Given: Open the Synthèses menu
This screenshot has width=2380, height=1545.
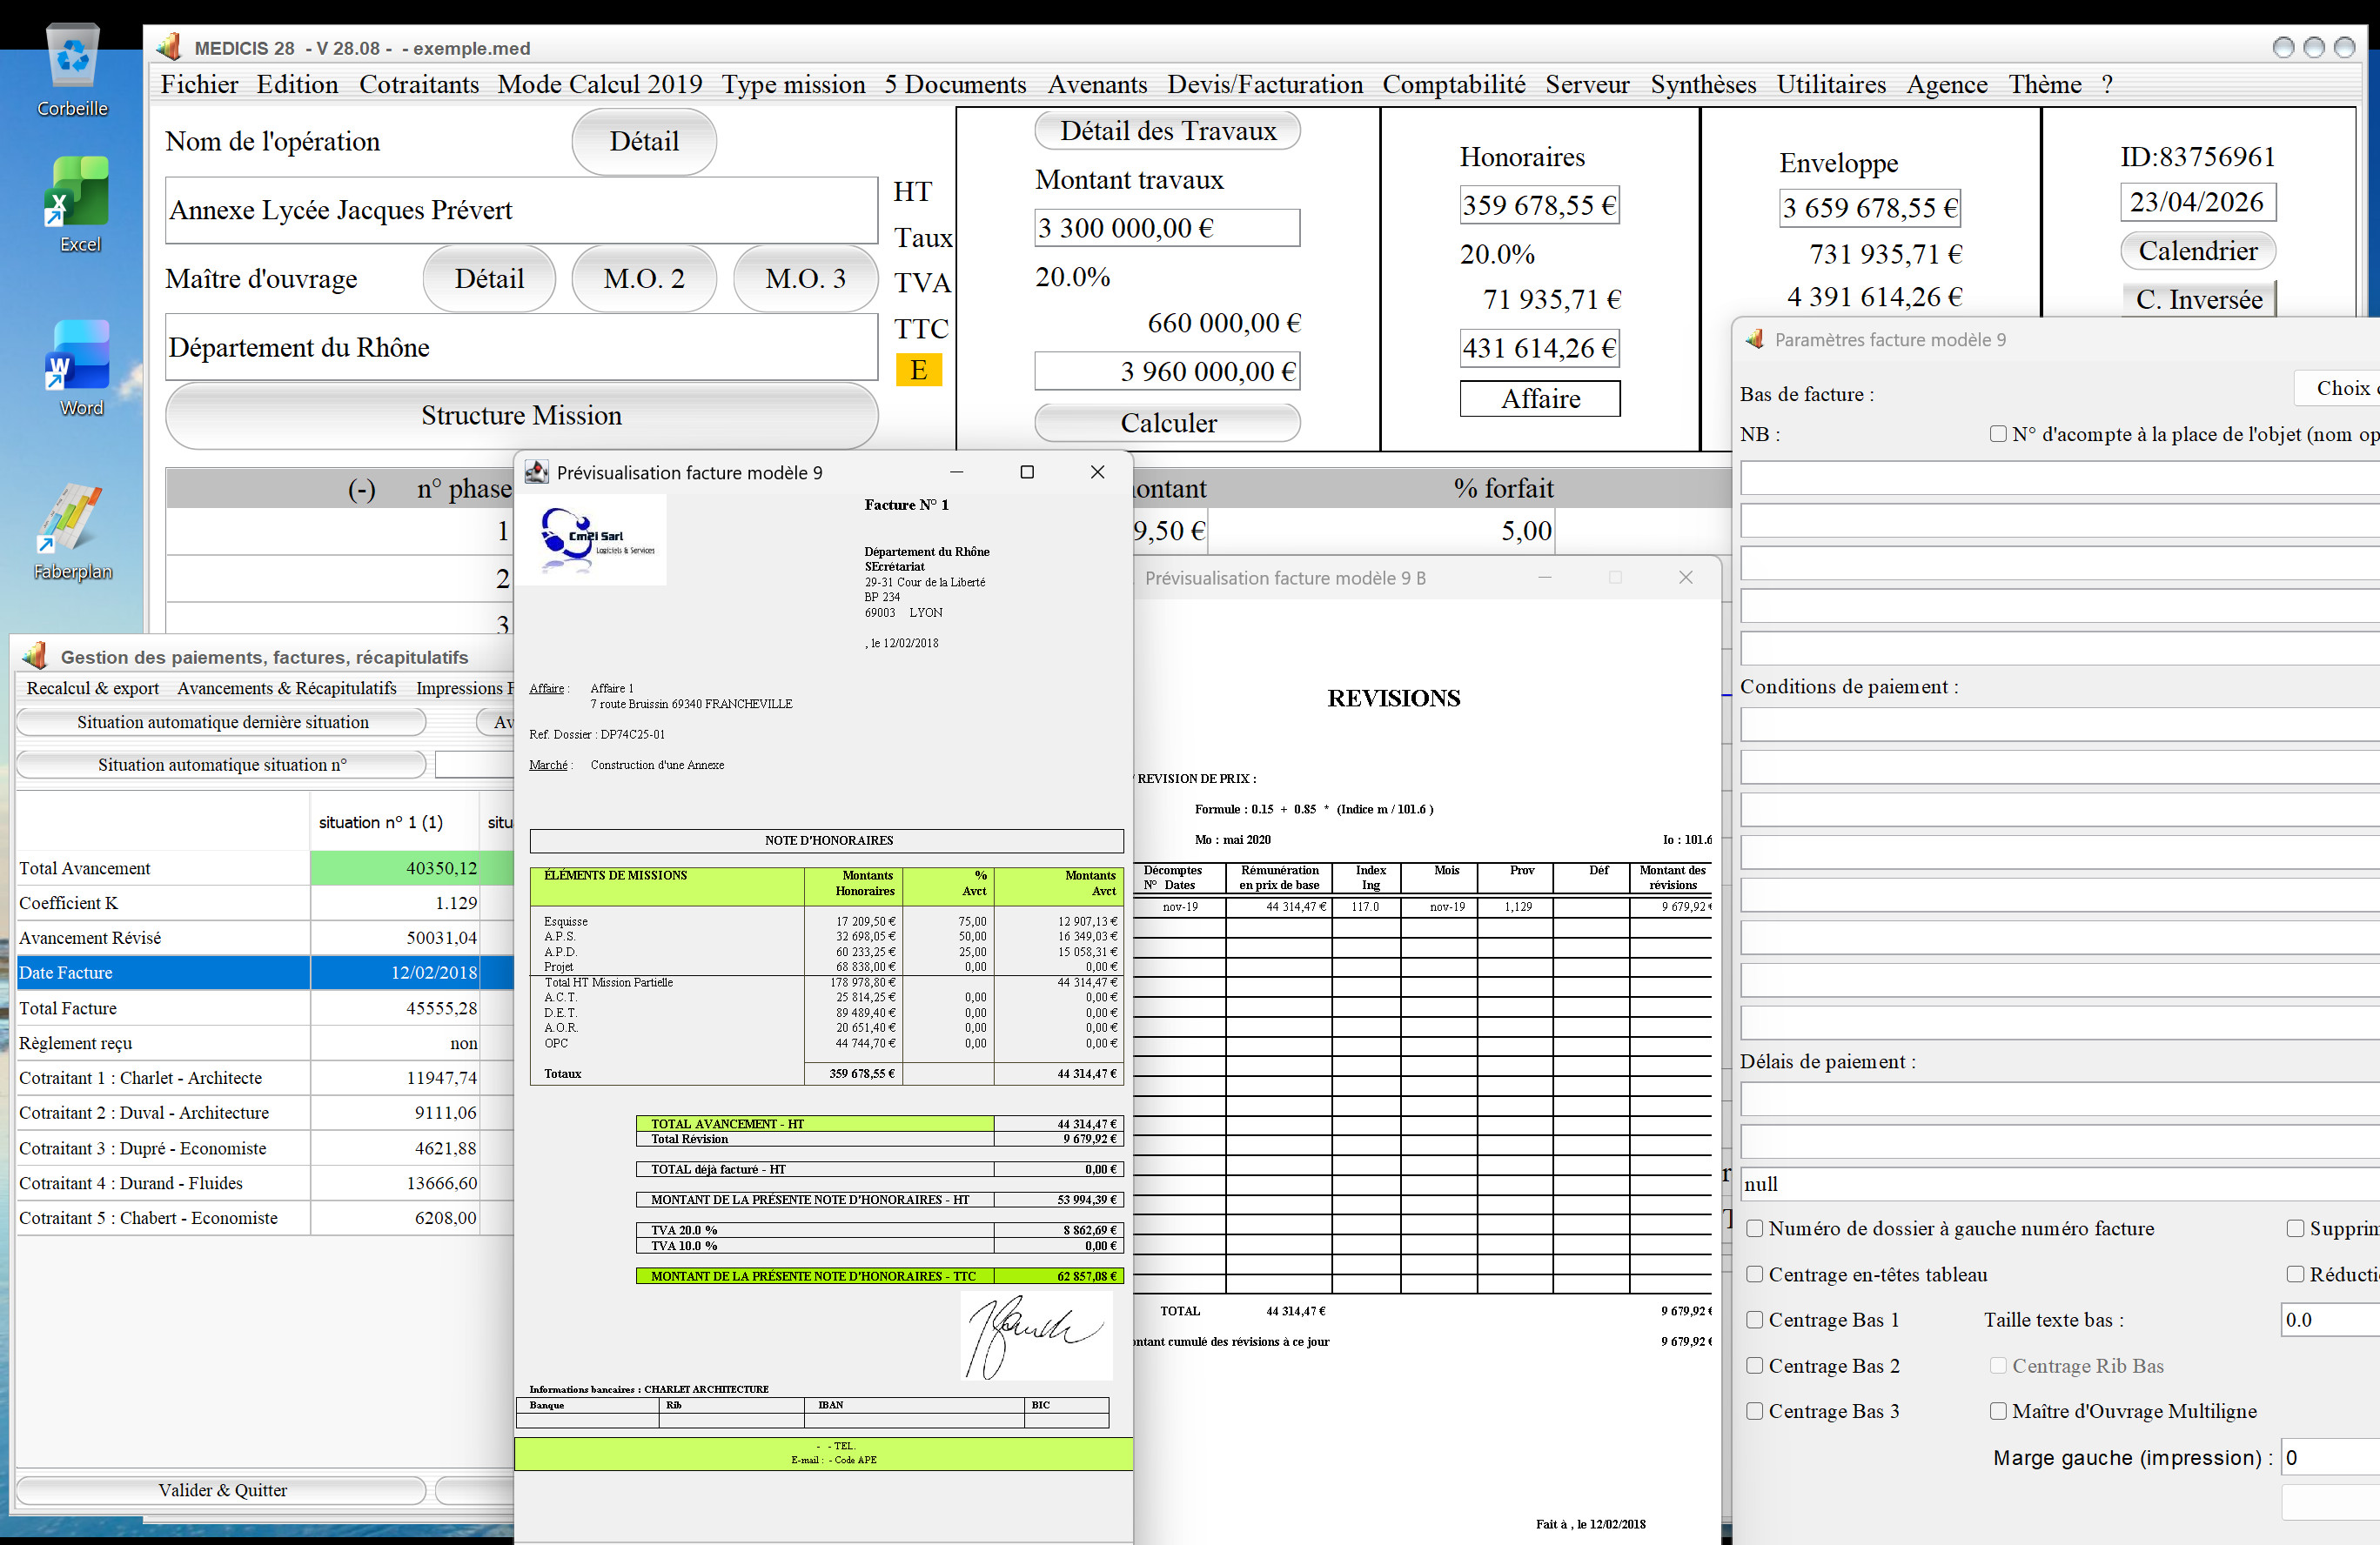Looking at the screenshot, I should (x=1702, y=85).
